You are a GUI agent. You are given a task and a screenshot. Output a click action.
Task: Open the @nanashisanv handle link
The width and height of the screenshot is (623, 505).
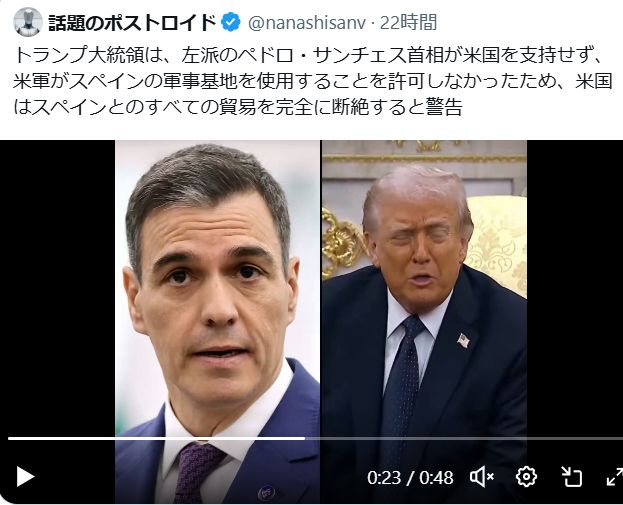point(307,23)
